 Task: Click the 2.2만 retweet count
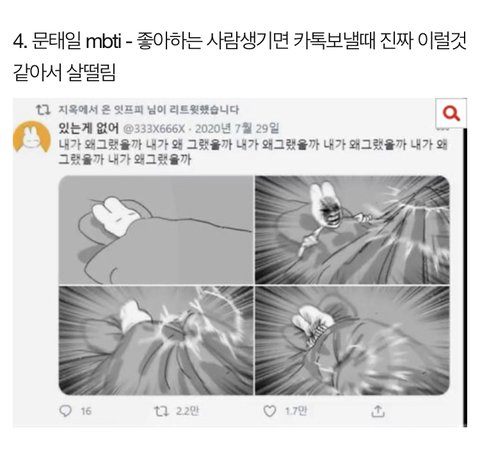[187, 411]
